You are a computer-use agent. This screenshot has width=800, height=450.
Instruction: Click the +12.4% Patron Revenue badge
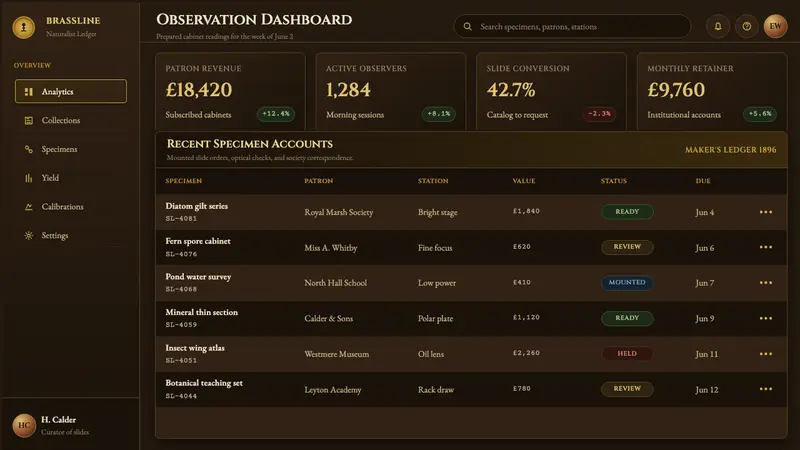click(276, 114)
